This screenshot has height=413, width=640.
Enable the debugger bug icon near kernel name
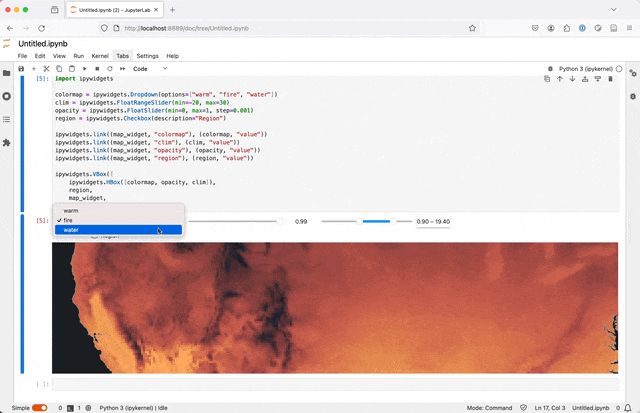(550, 69)
